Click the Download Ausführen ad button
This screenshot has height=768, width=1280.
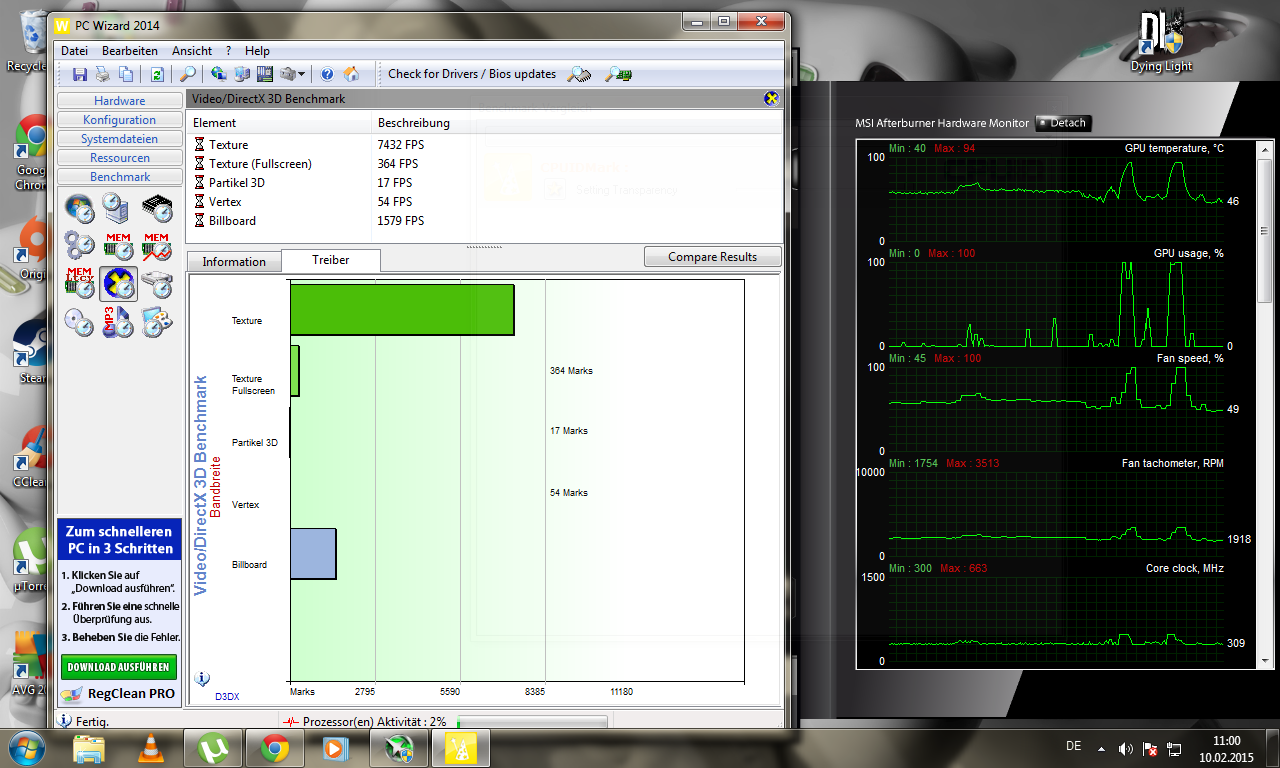(119, 667)
